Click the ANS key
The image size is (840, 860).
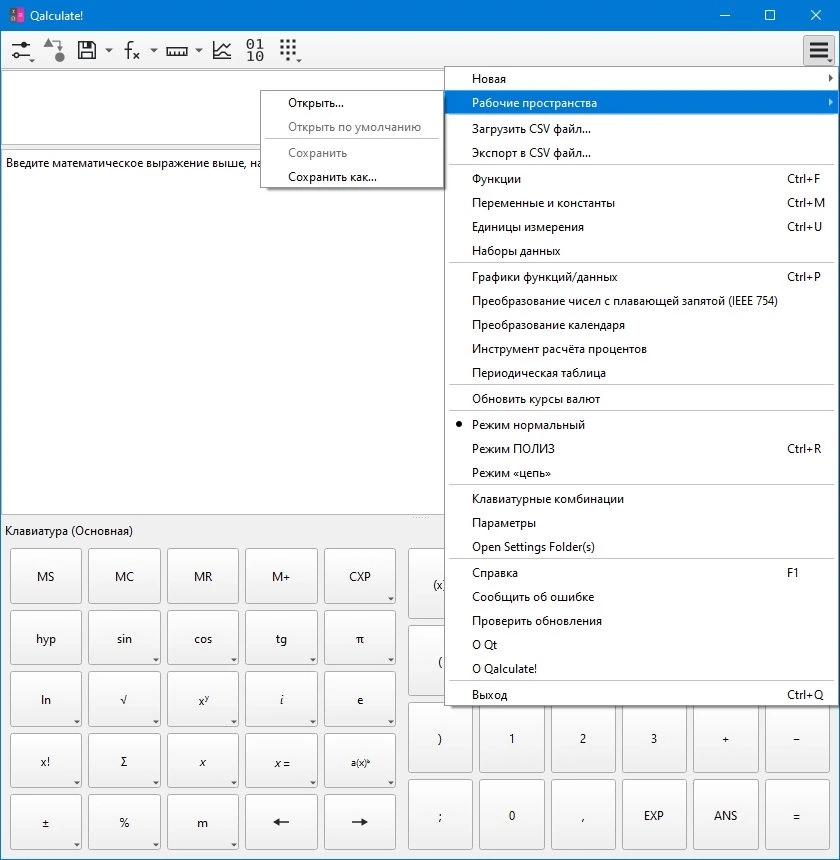(725, 816)
